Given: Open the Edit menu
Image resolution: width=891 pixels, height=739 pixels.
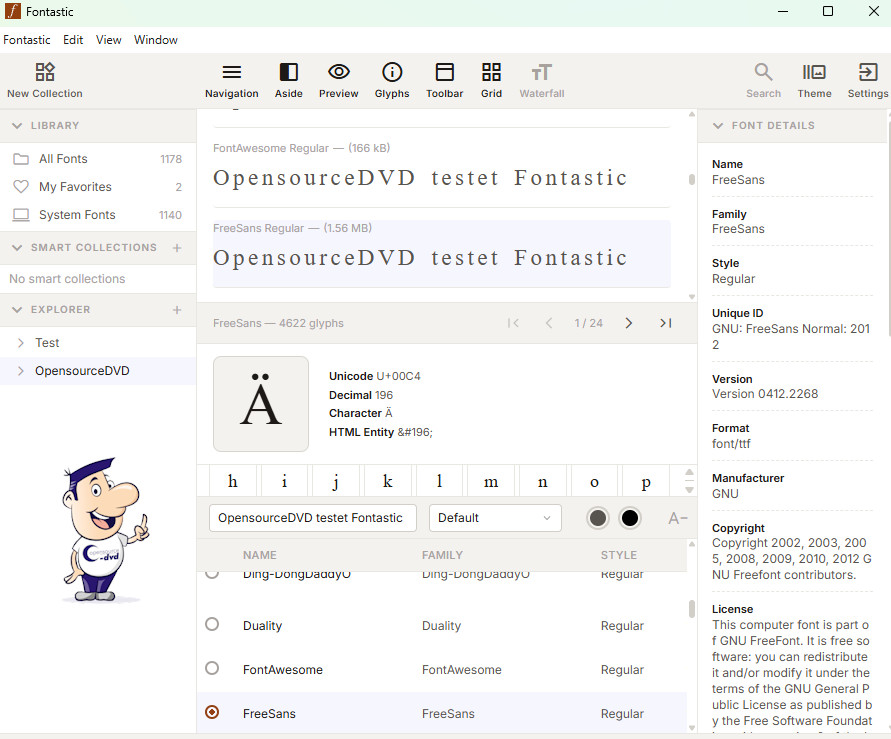Looking at the screenshot, I should pyautogui.click(x=73, y=40).
